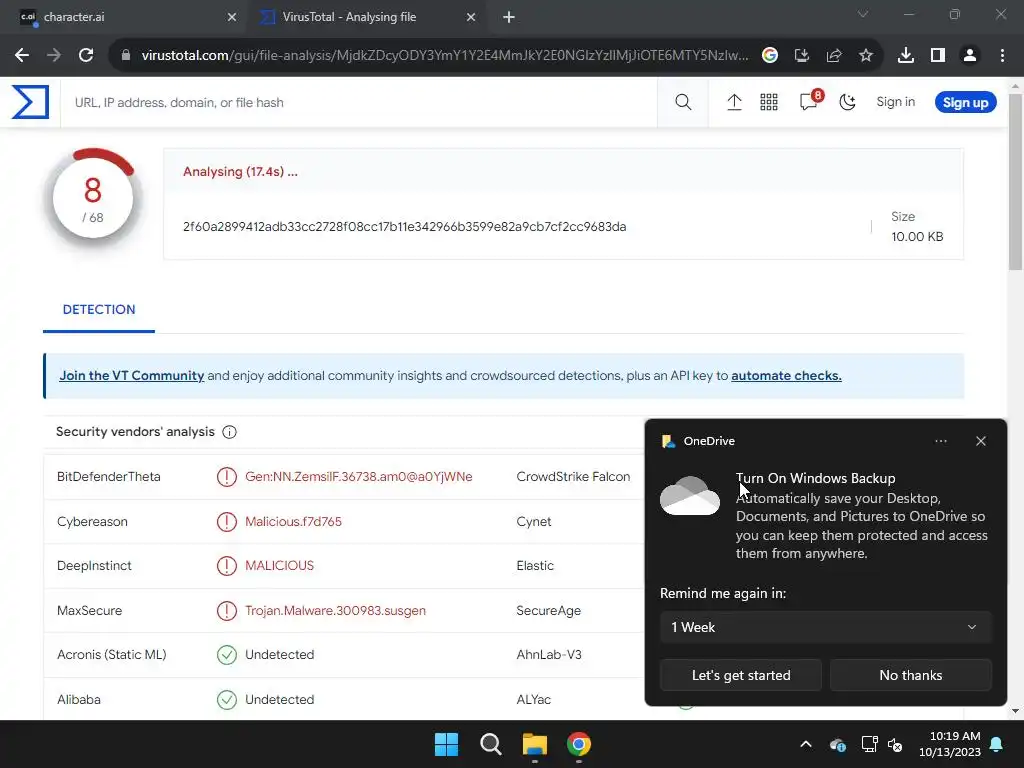Click the Malicious.f7d765 detection text
The width and height of the screenshot is (1024, 768).
[293, 522]
